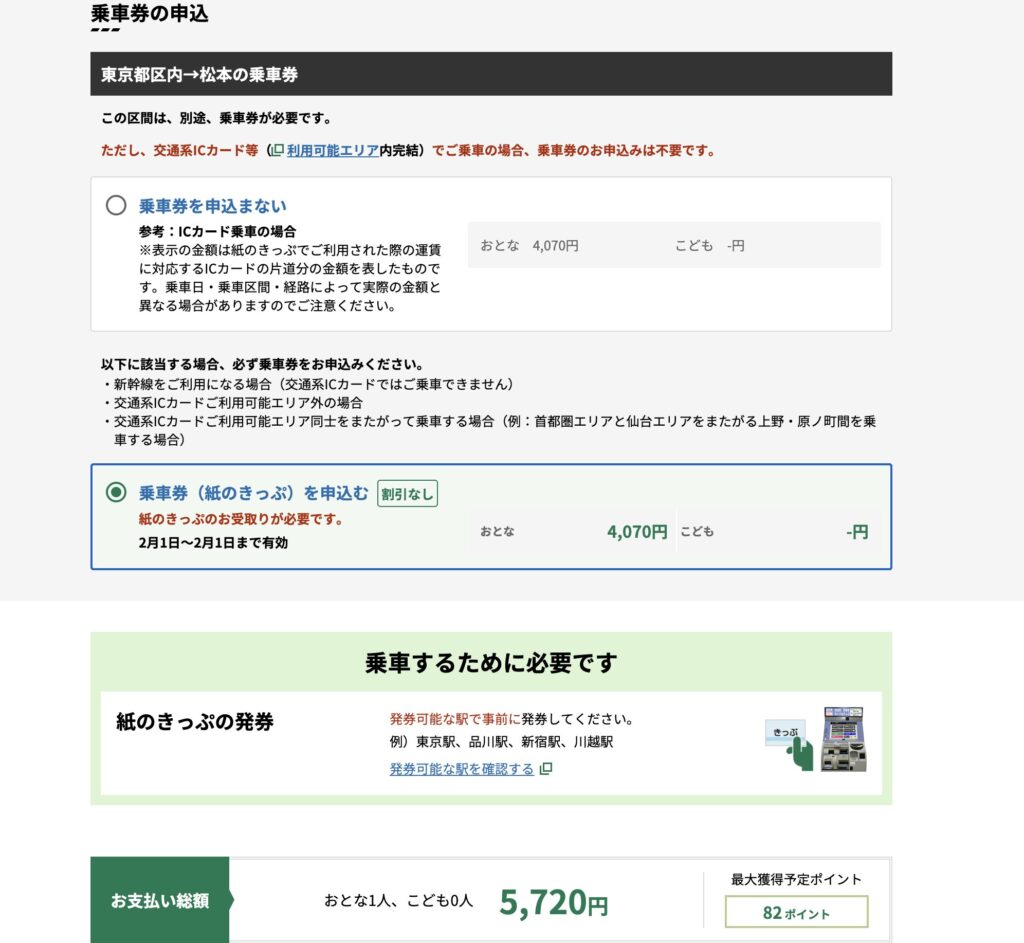Viewport: 1024px width, 943px height.
Task: Click the 5,720円 total amount
Action: tap(553, 902)
